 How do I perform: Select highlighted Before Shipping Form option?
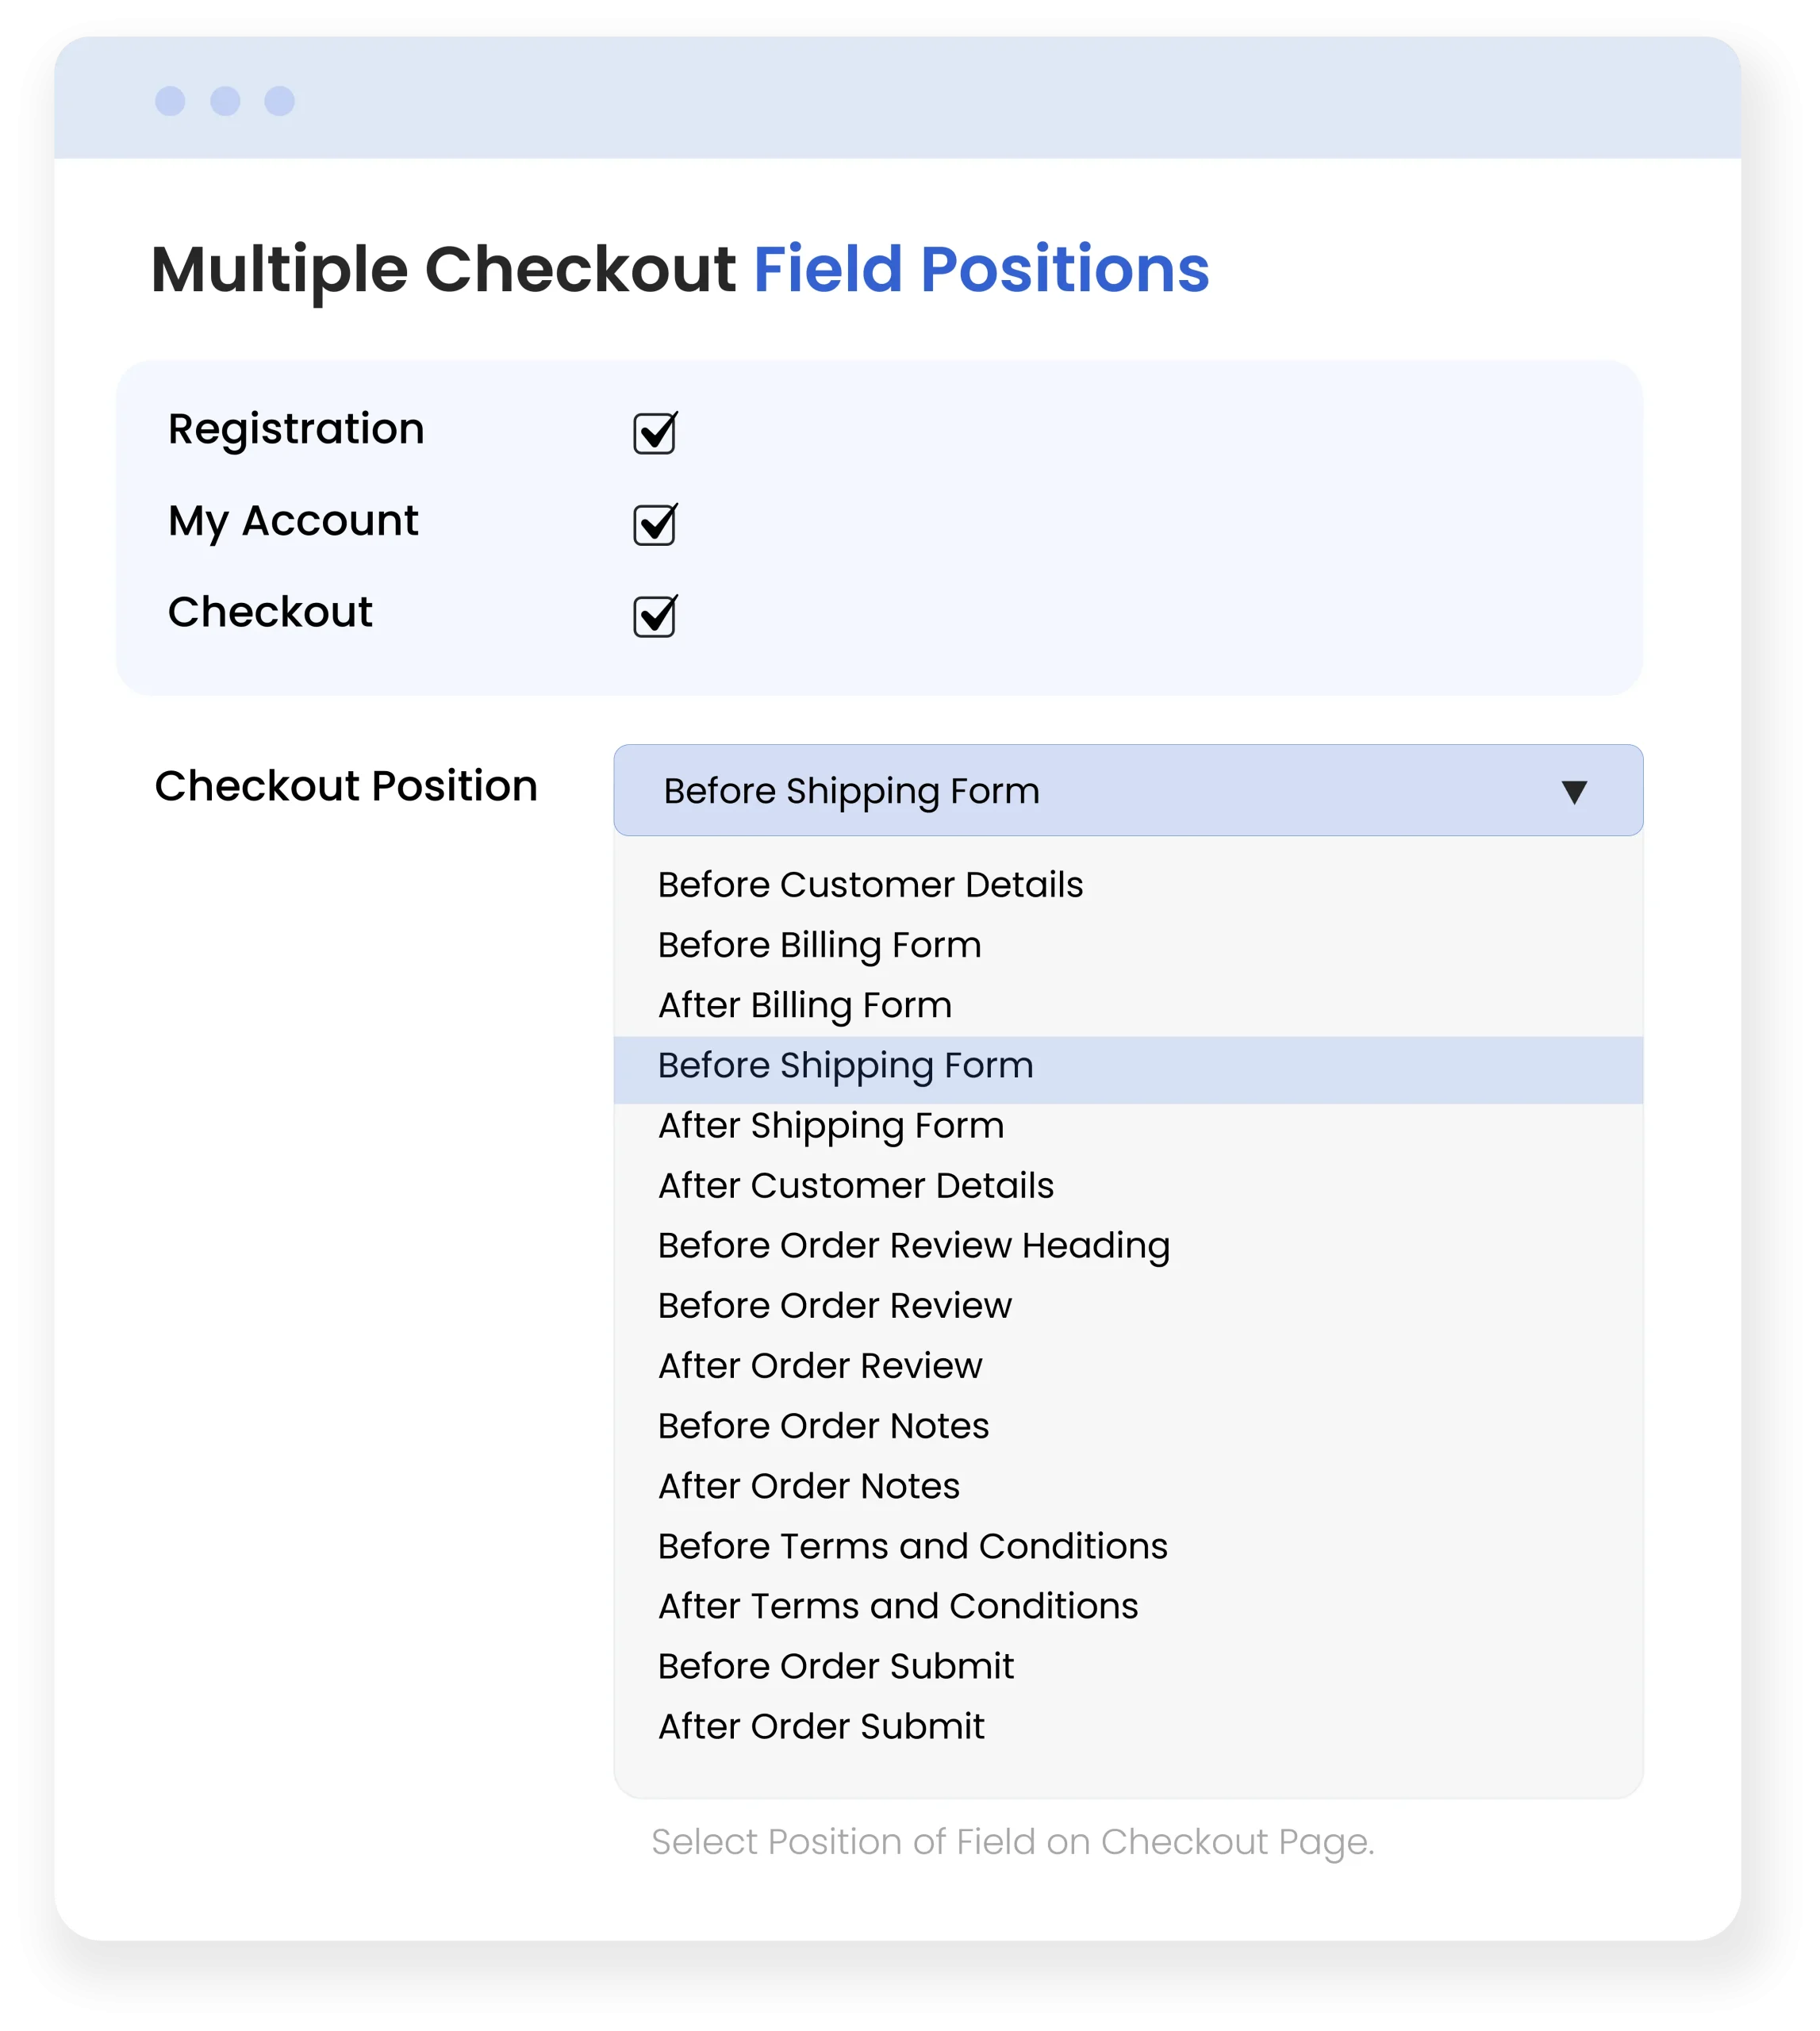pyautogui.click(x=845, y=1066)
